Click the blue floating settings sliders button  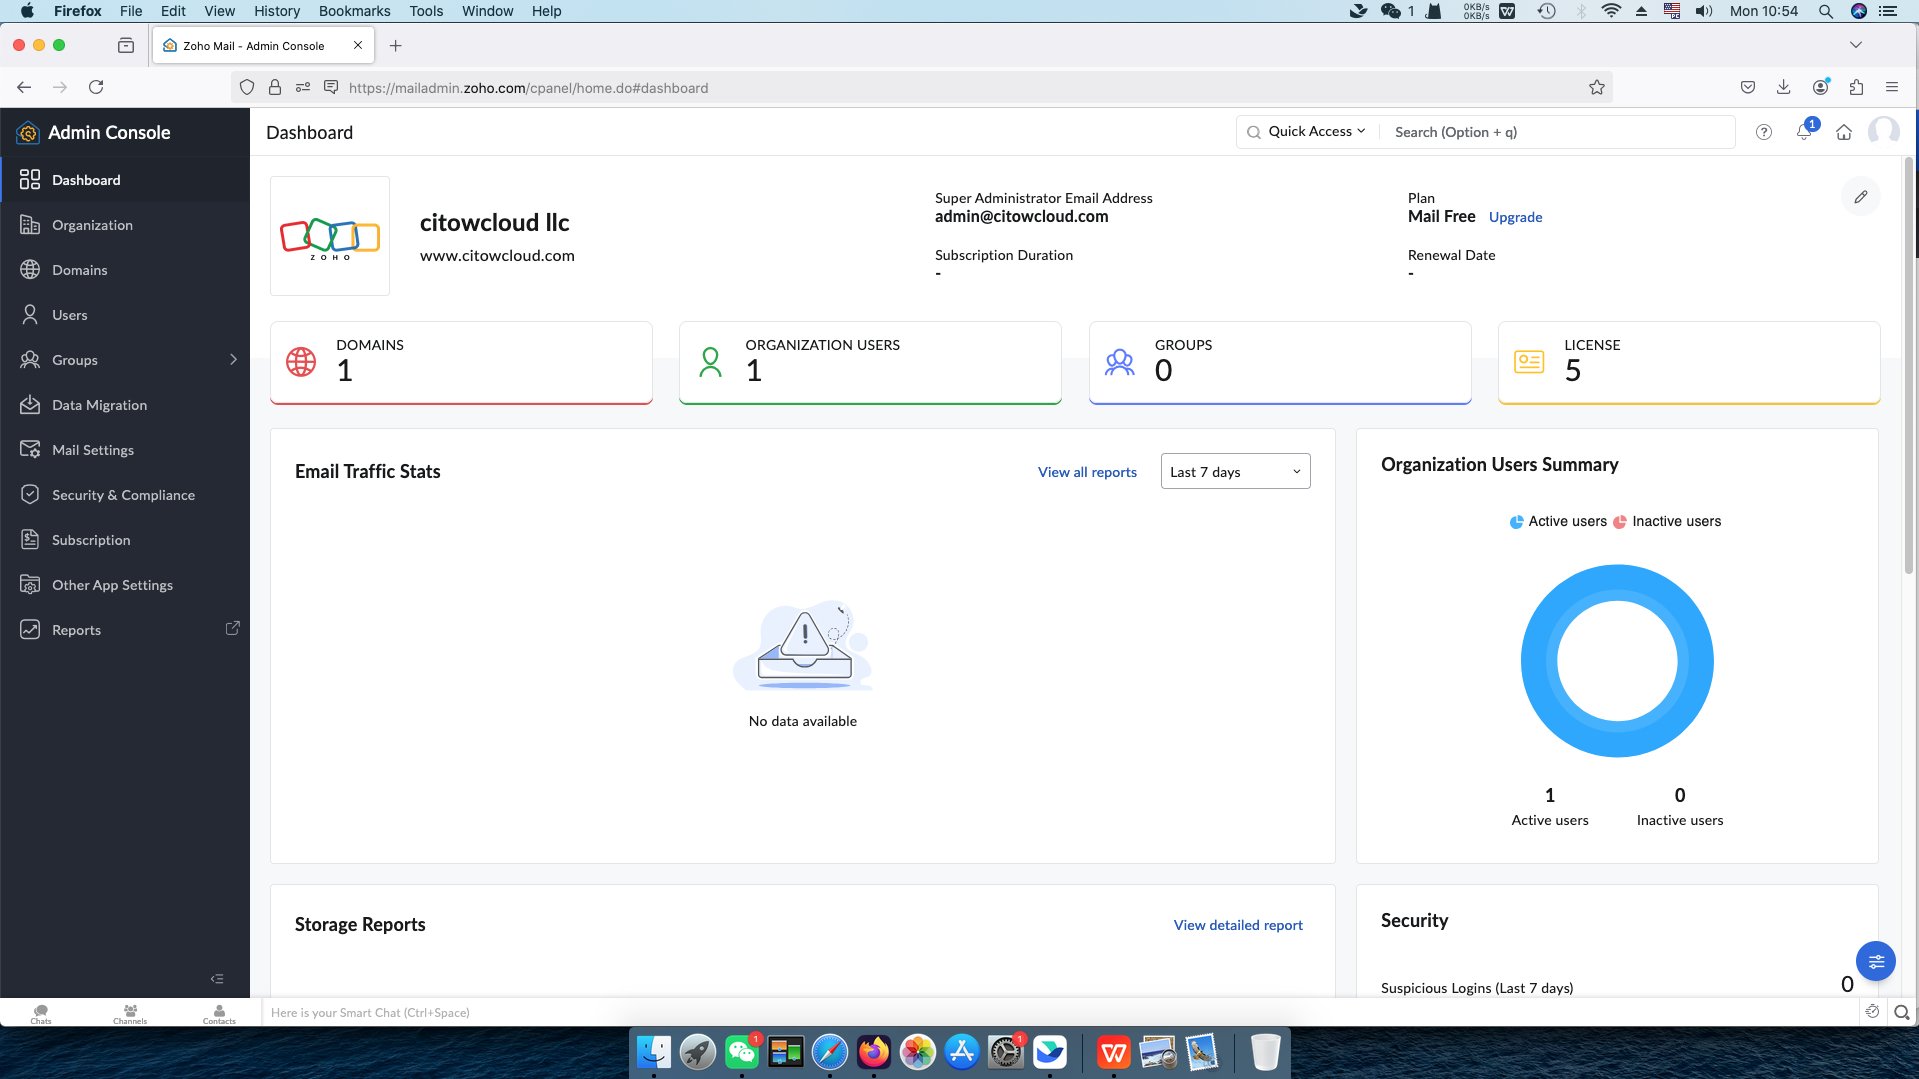click(1875, 961)
